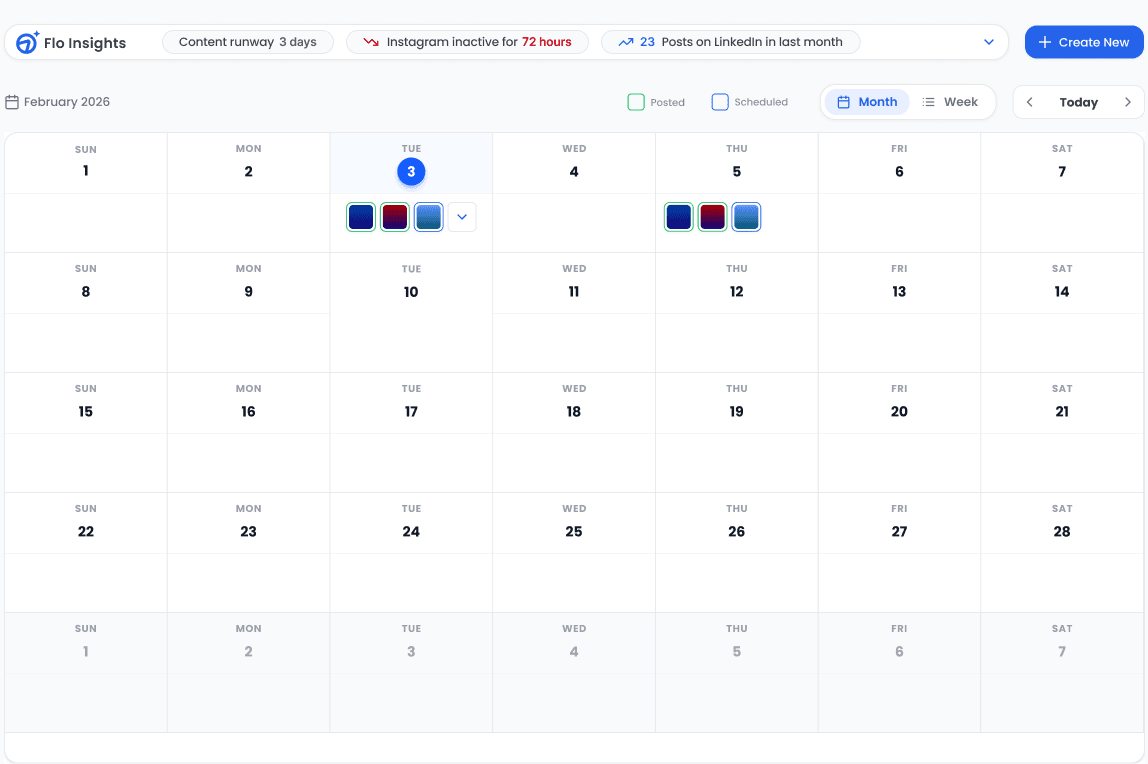Viewport: 1148px width, 764px height.
Task: Switch to Month view
Action: [x=867, y=102]
